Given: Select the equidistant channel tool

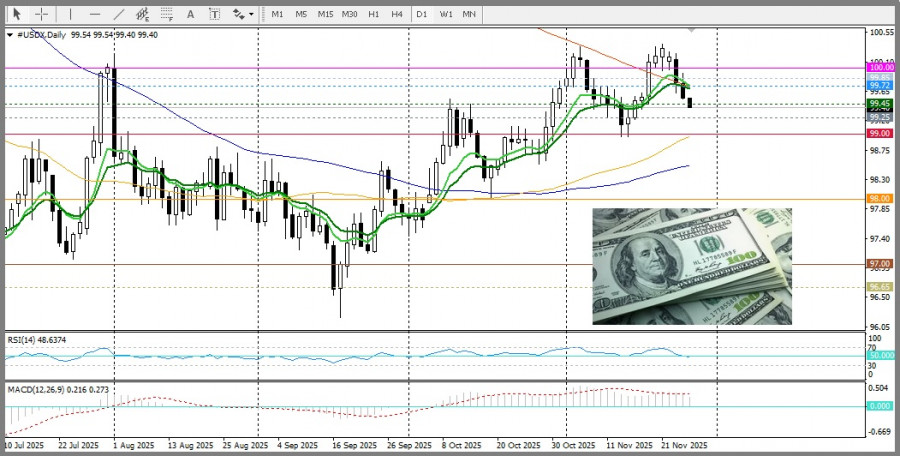Looking at the screenshot, I should click(143, 14).
